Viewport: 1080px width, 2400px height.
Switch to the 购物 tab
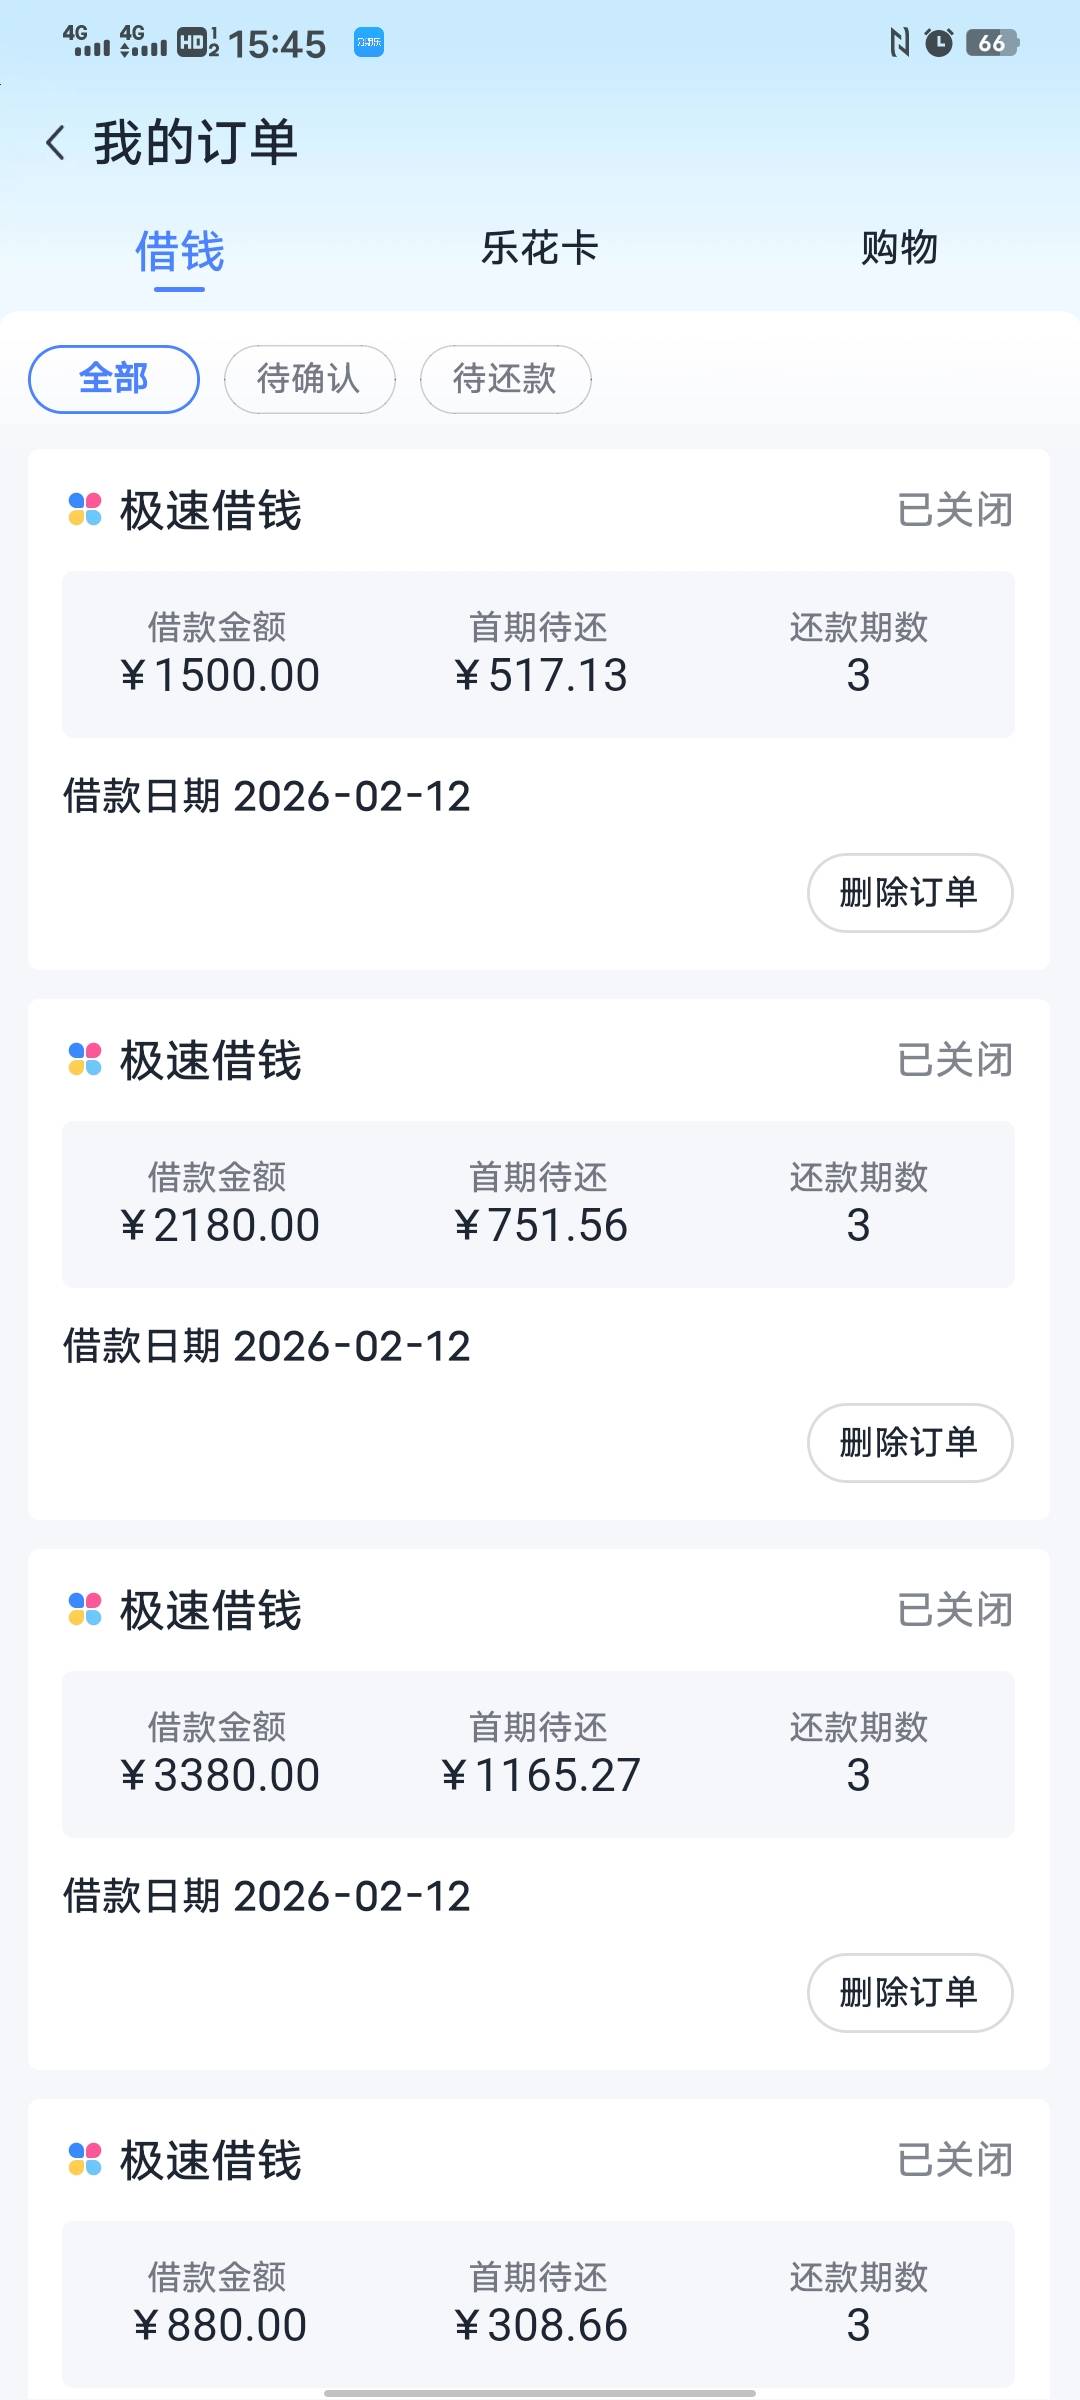(x=899, y=248)
